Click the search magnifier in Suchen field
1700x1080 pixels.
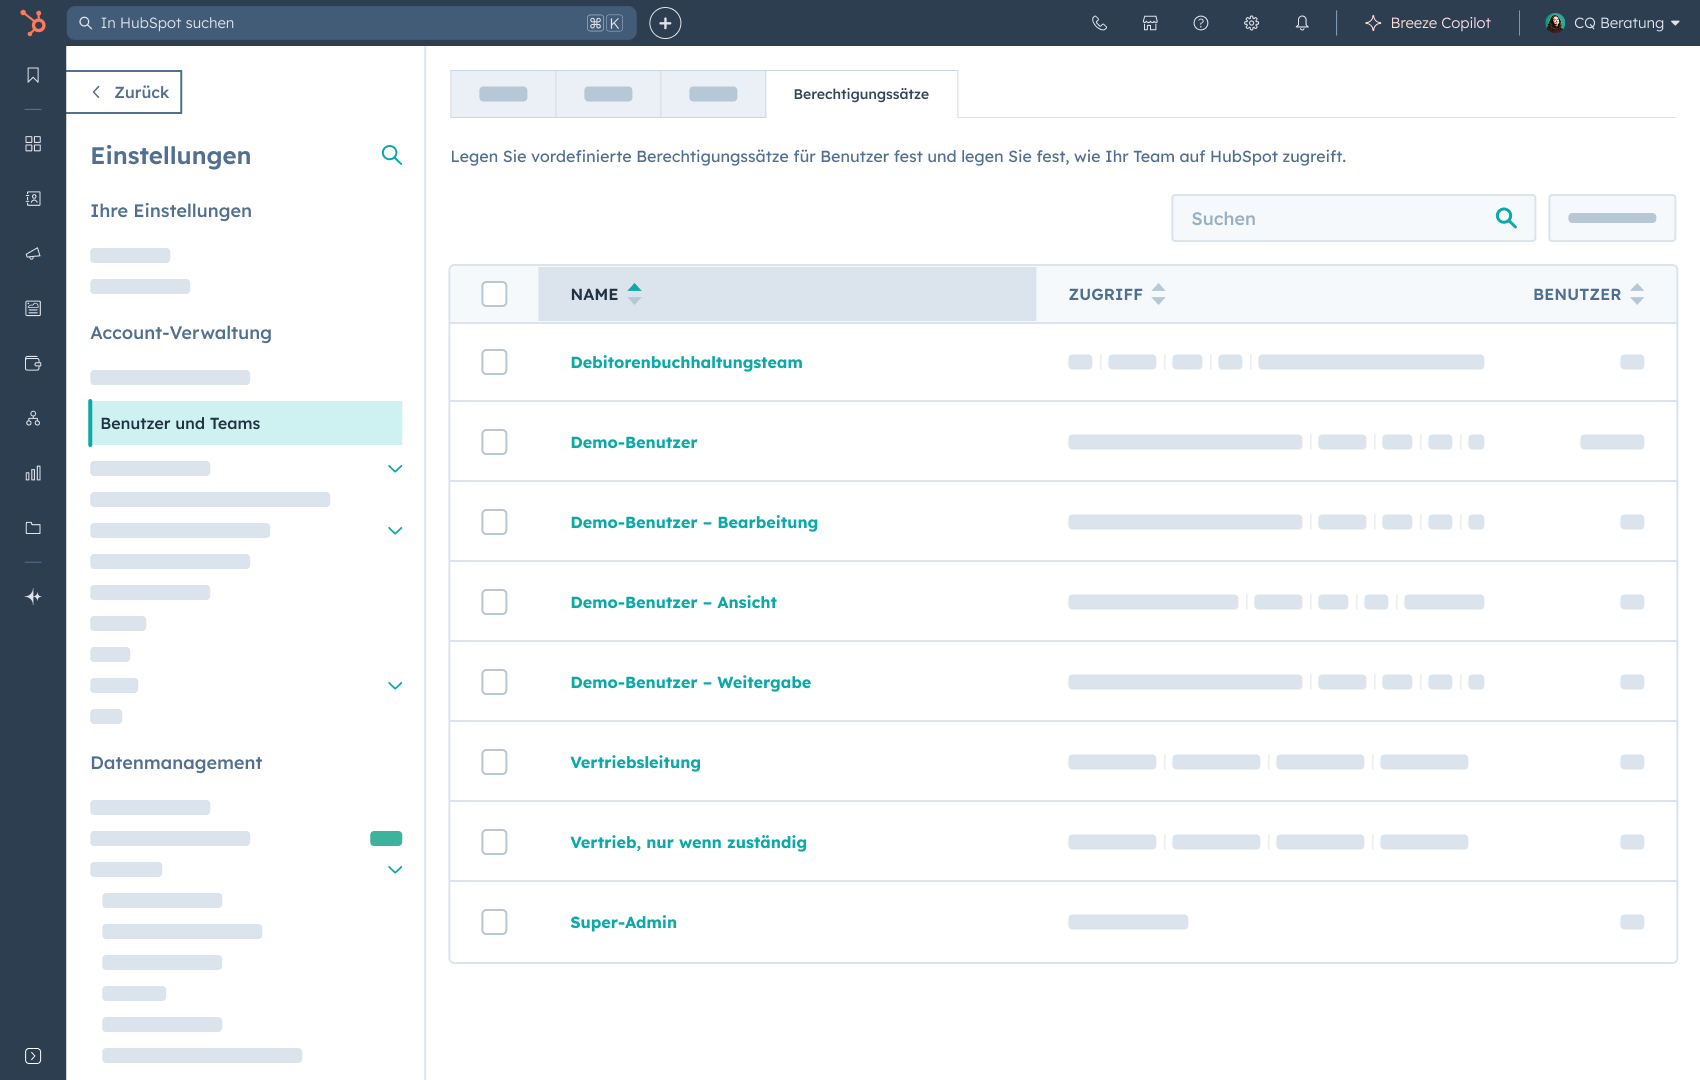point(1506,218)
